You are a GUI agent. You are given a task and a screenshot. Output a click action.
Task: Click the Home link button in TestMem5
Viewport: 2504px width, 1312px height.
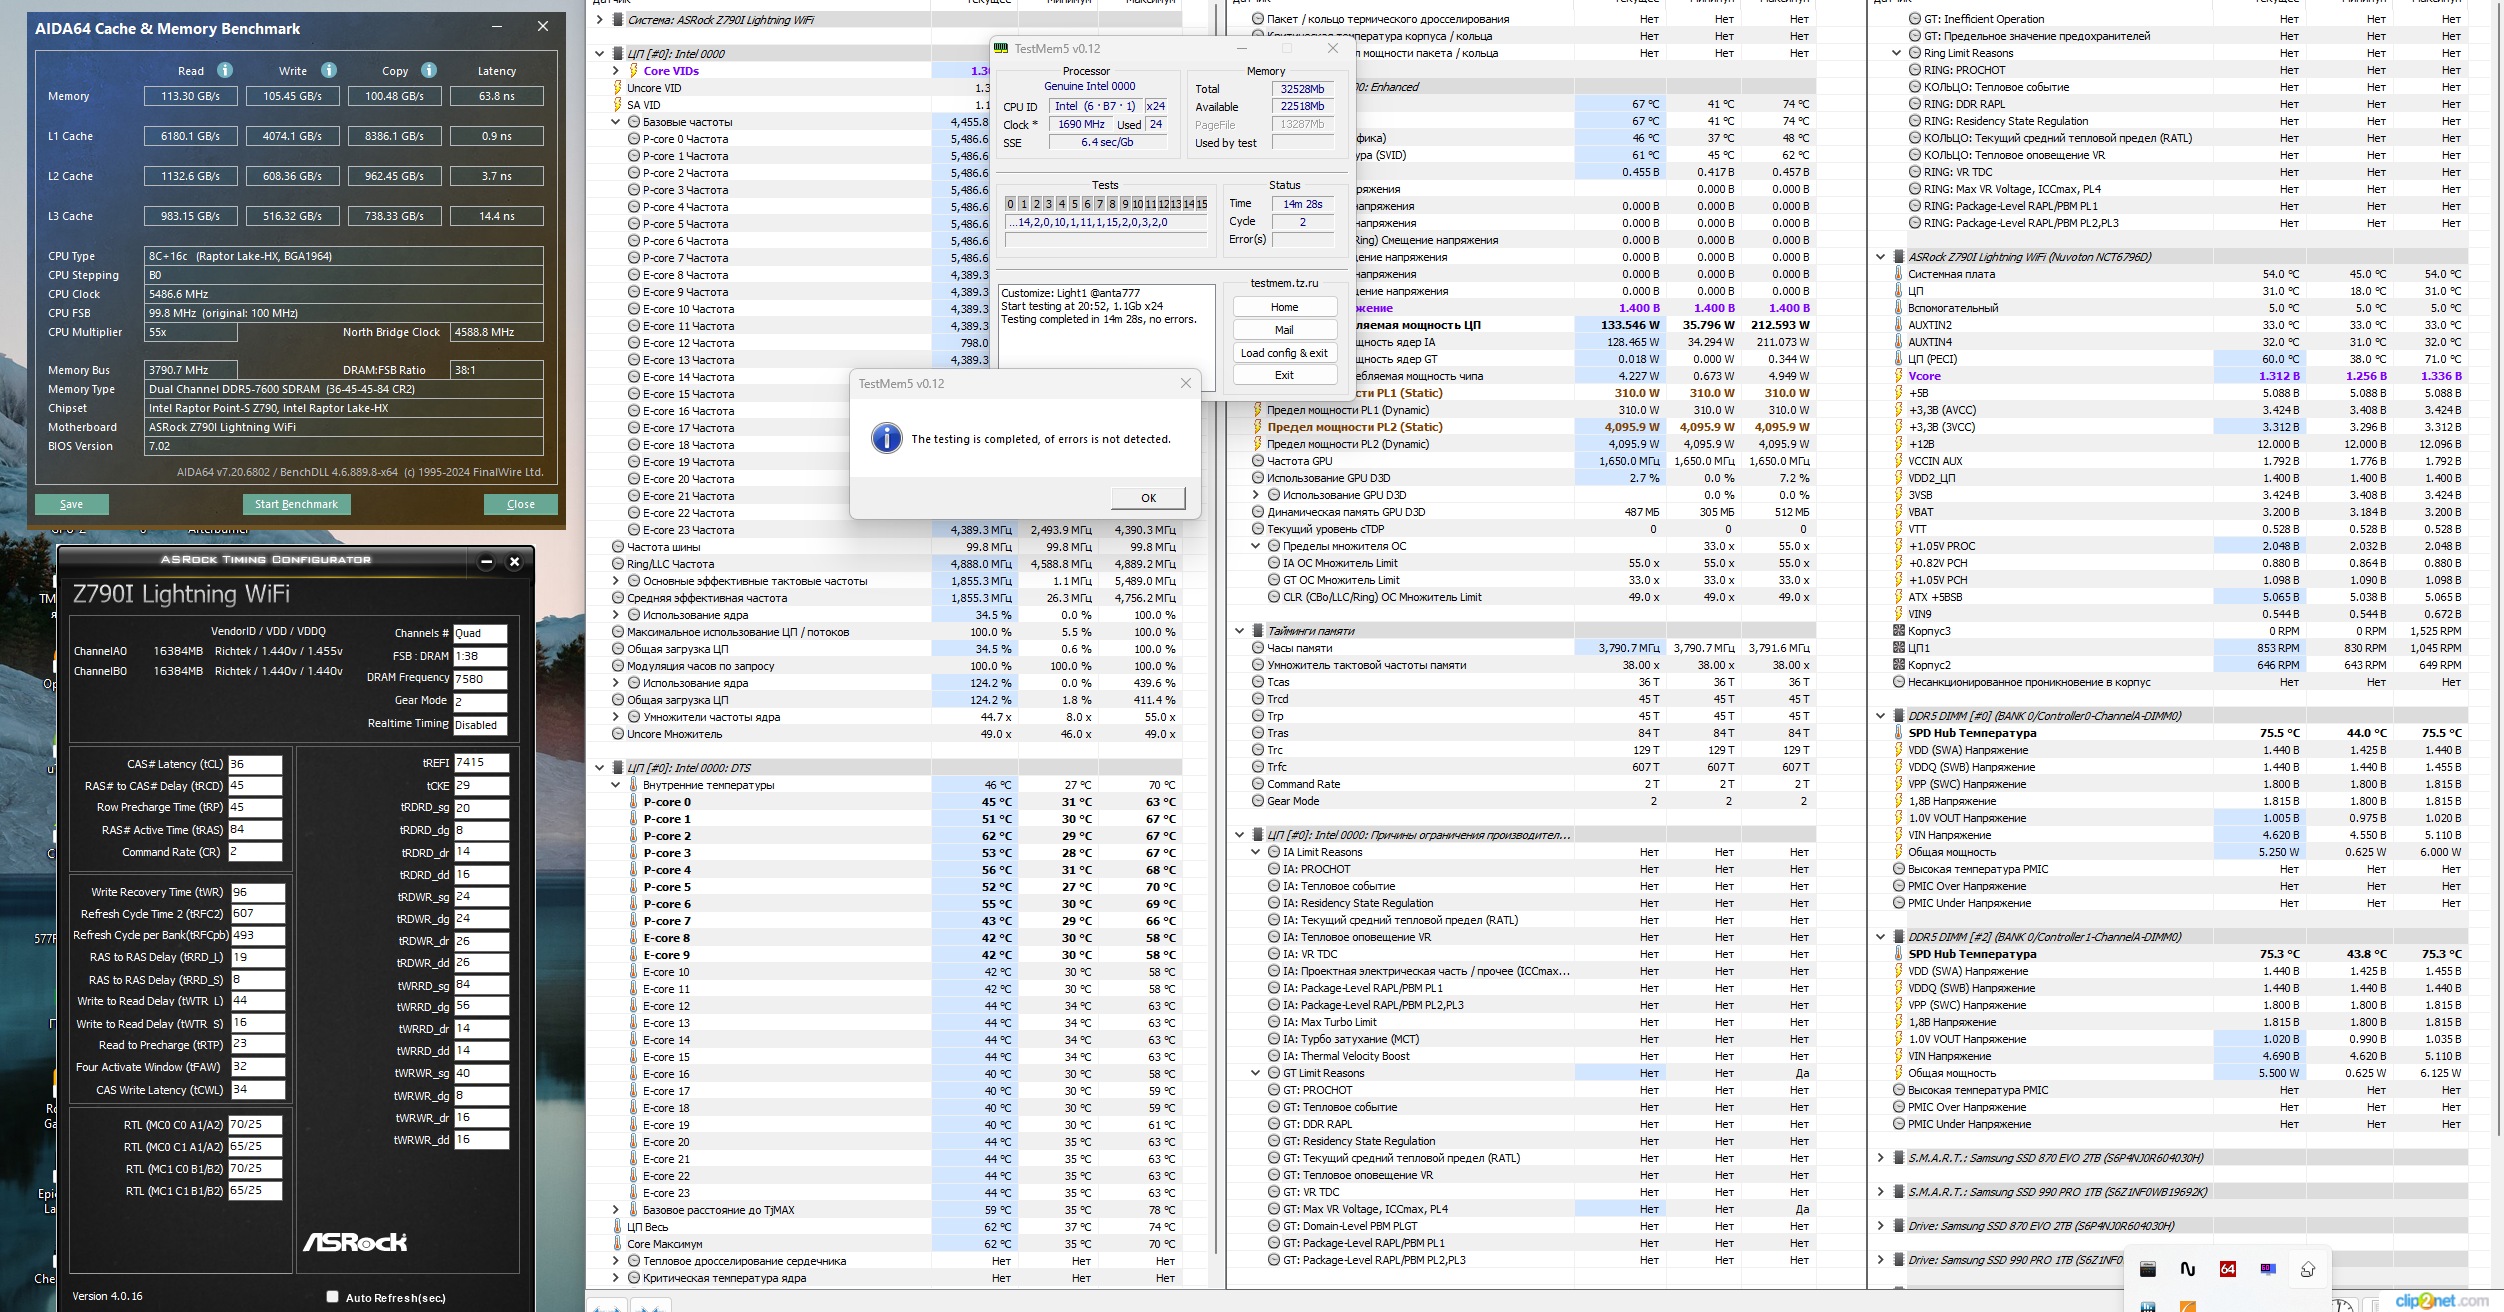pos(1284,307)
